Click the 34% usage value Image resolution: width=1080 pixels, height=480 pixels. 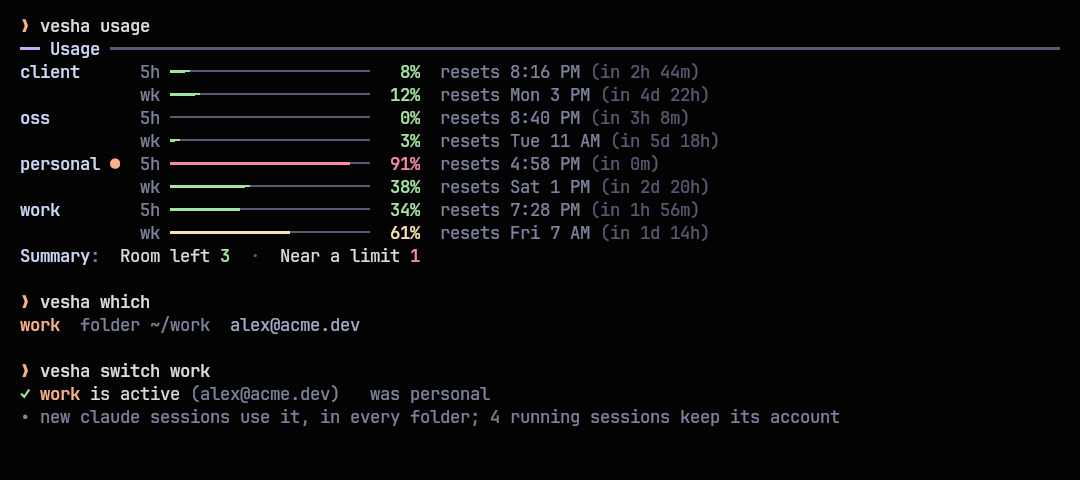coord(406,210)
